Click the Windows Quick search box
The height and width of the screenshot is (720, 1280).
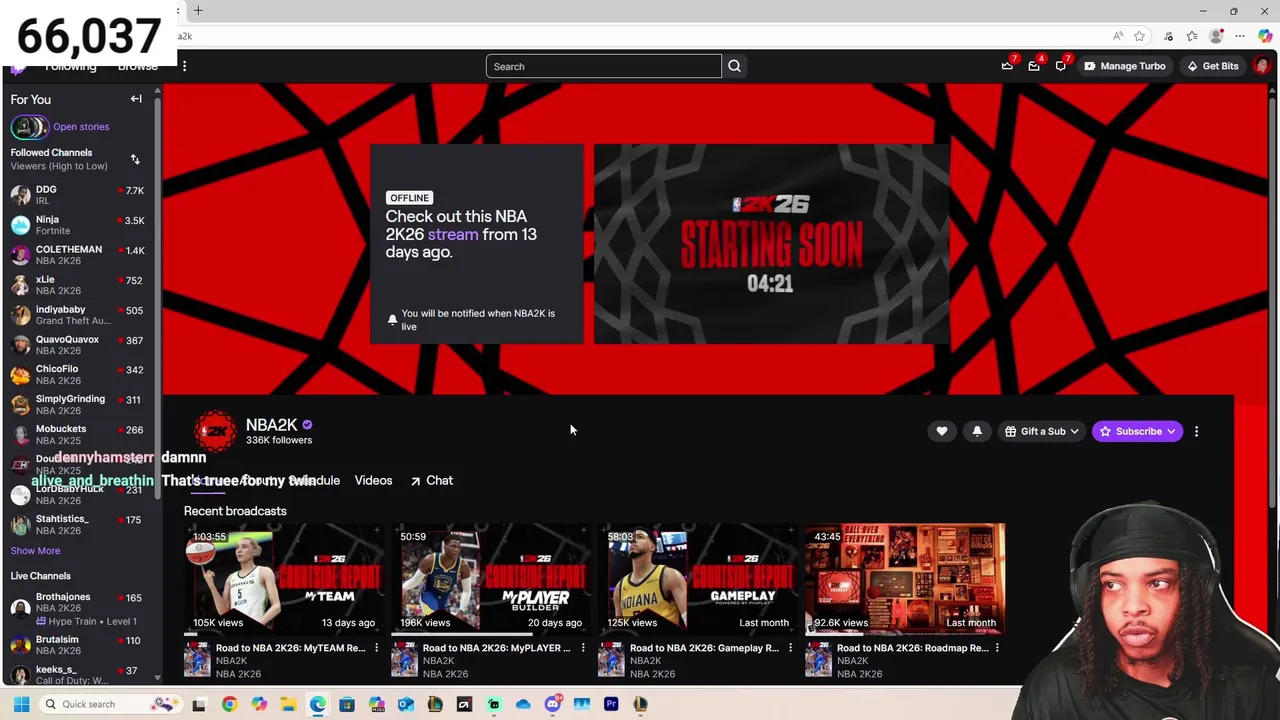(x=110, y=704)
